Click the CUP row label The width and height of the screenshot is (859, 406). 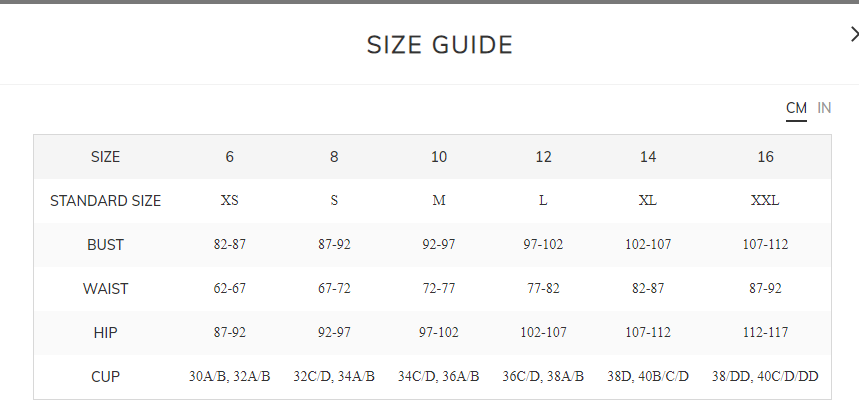(105, 377)
